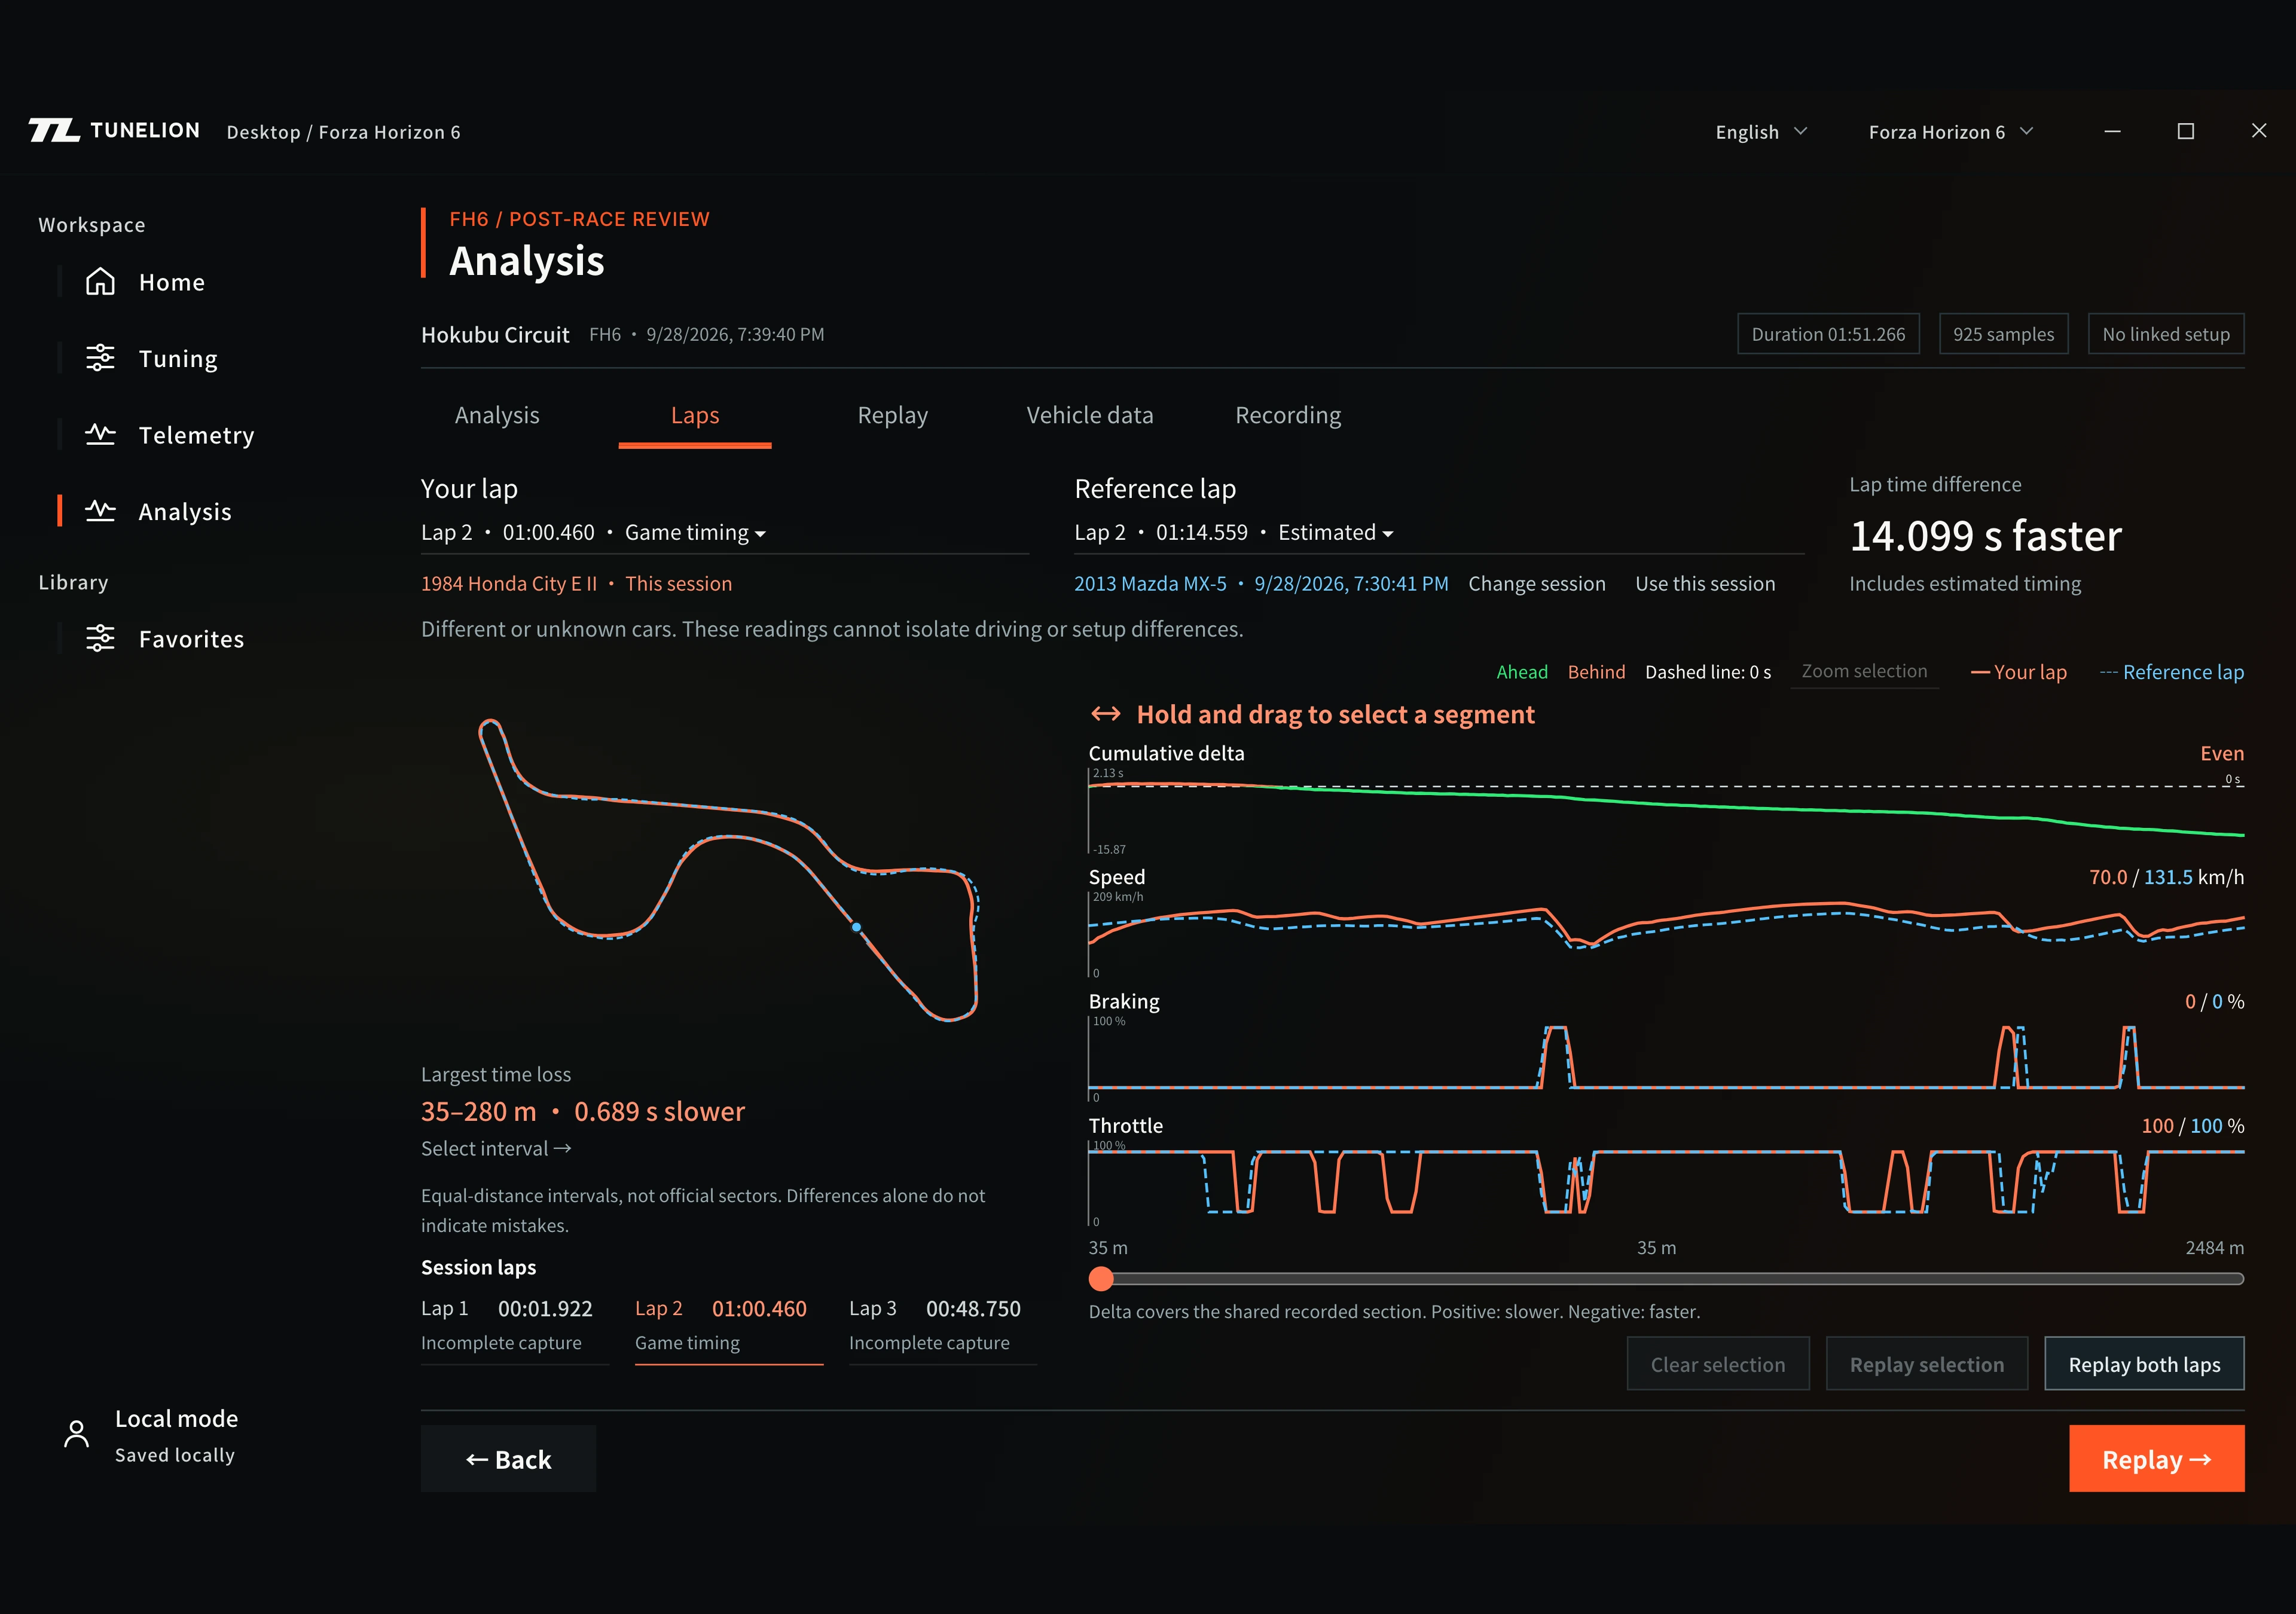Viewport: 2296px width, 1614px height.
Task: Click Use this session link
Action: click(1705, 584)
